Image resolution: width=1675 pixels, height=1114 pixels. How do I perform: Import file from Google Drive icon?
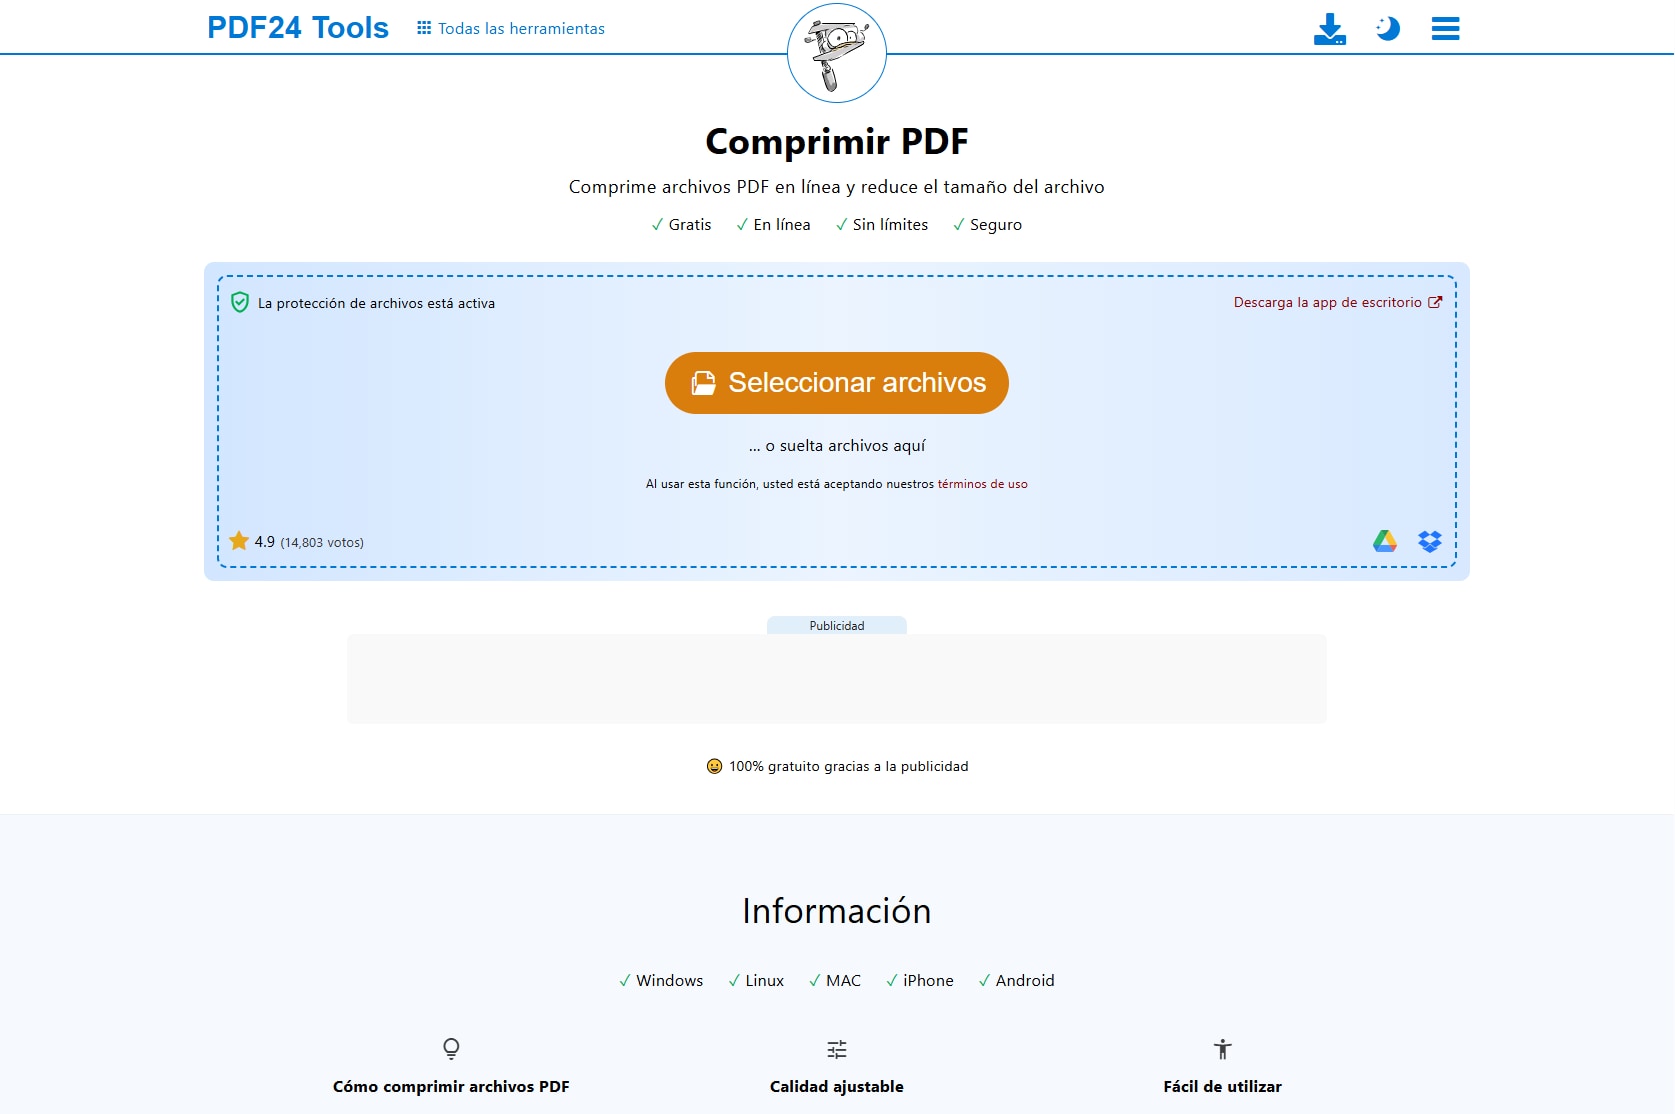tap(1385, 541)
